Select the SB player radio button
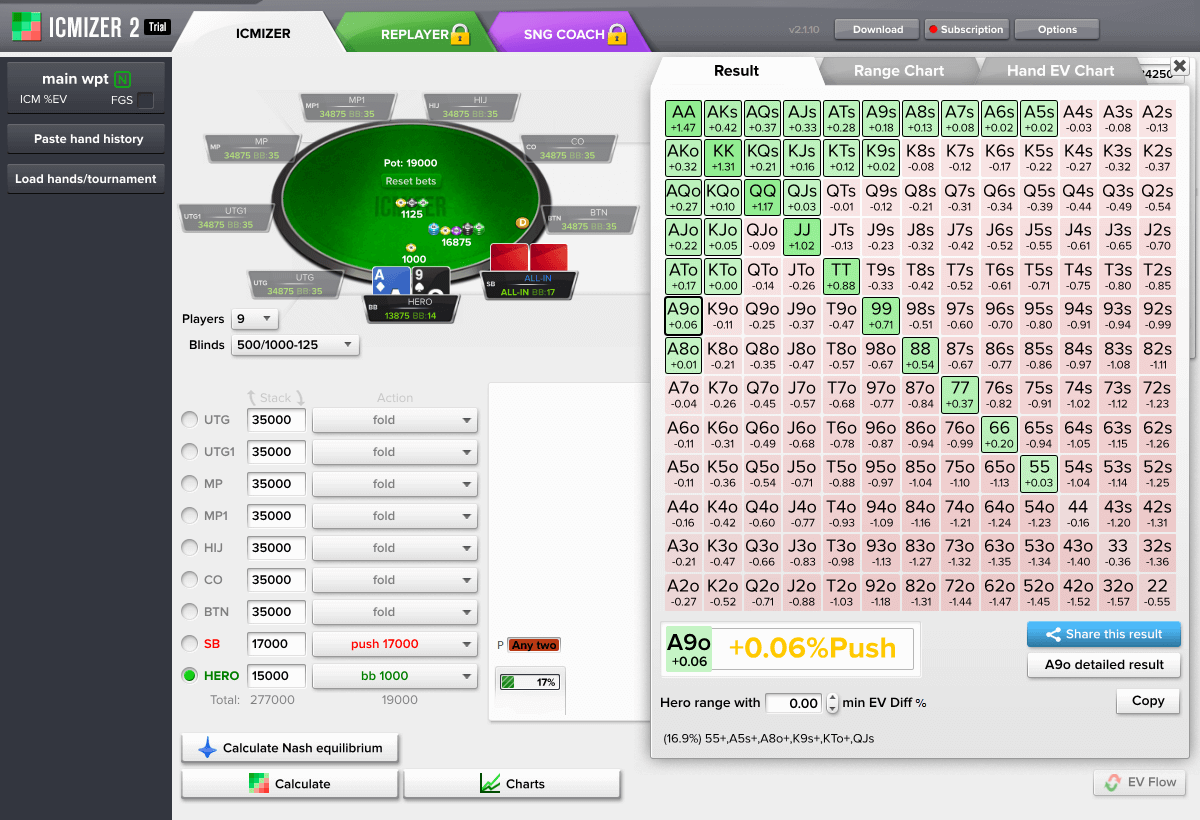The height and width of the screenshot is (820, 1200). click(189, 644)
